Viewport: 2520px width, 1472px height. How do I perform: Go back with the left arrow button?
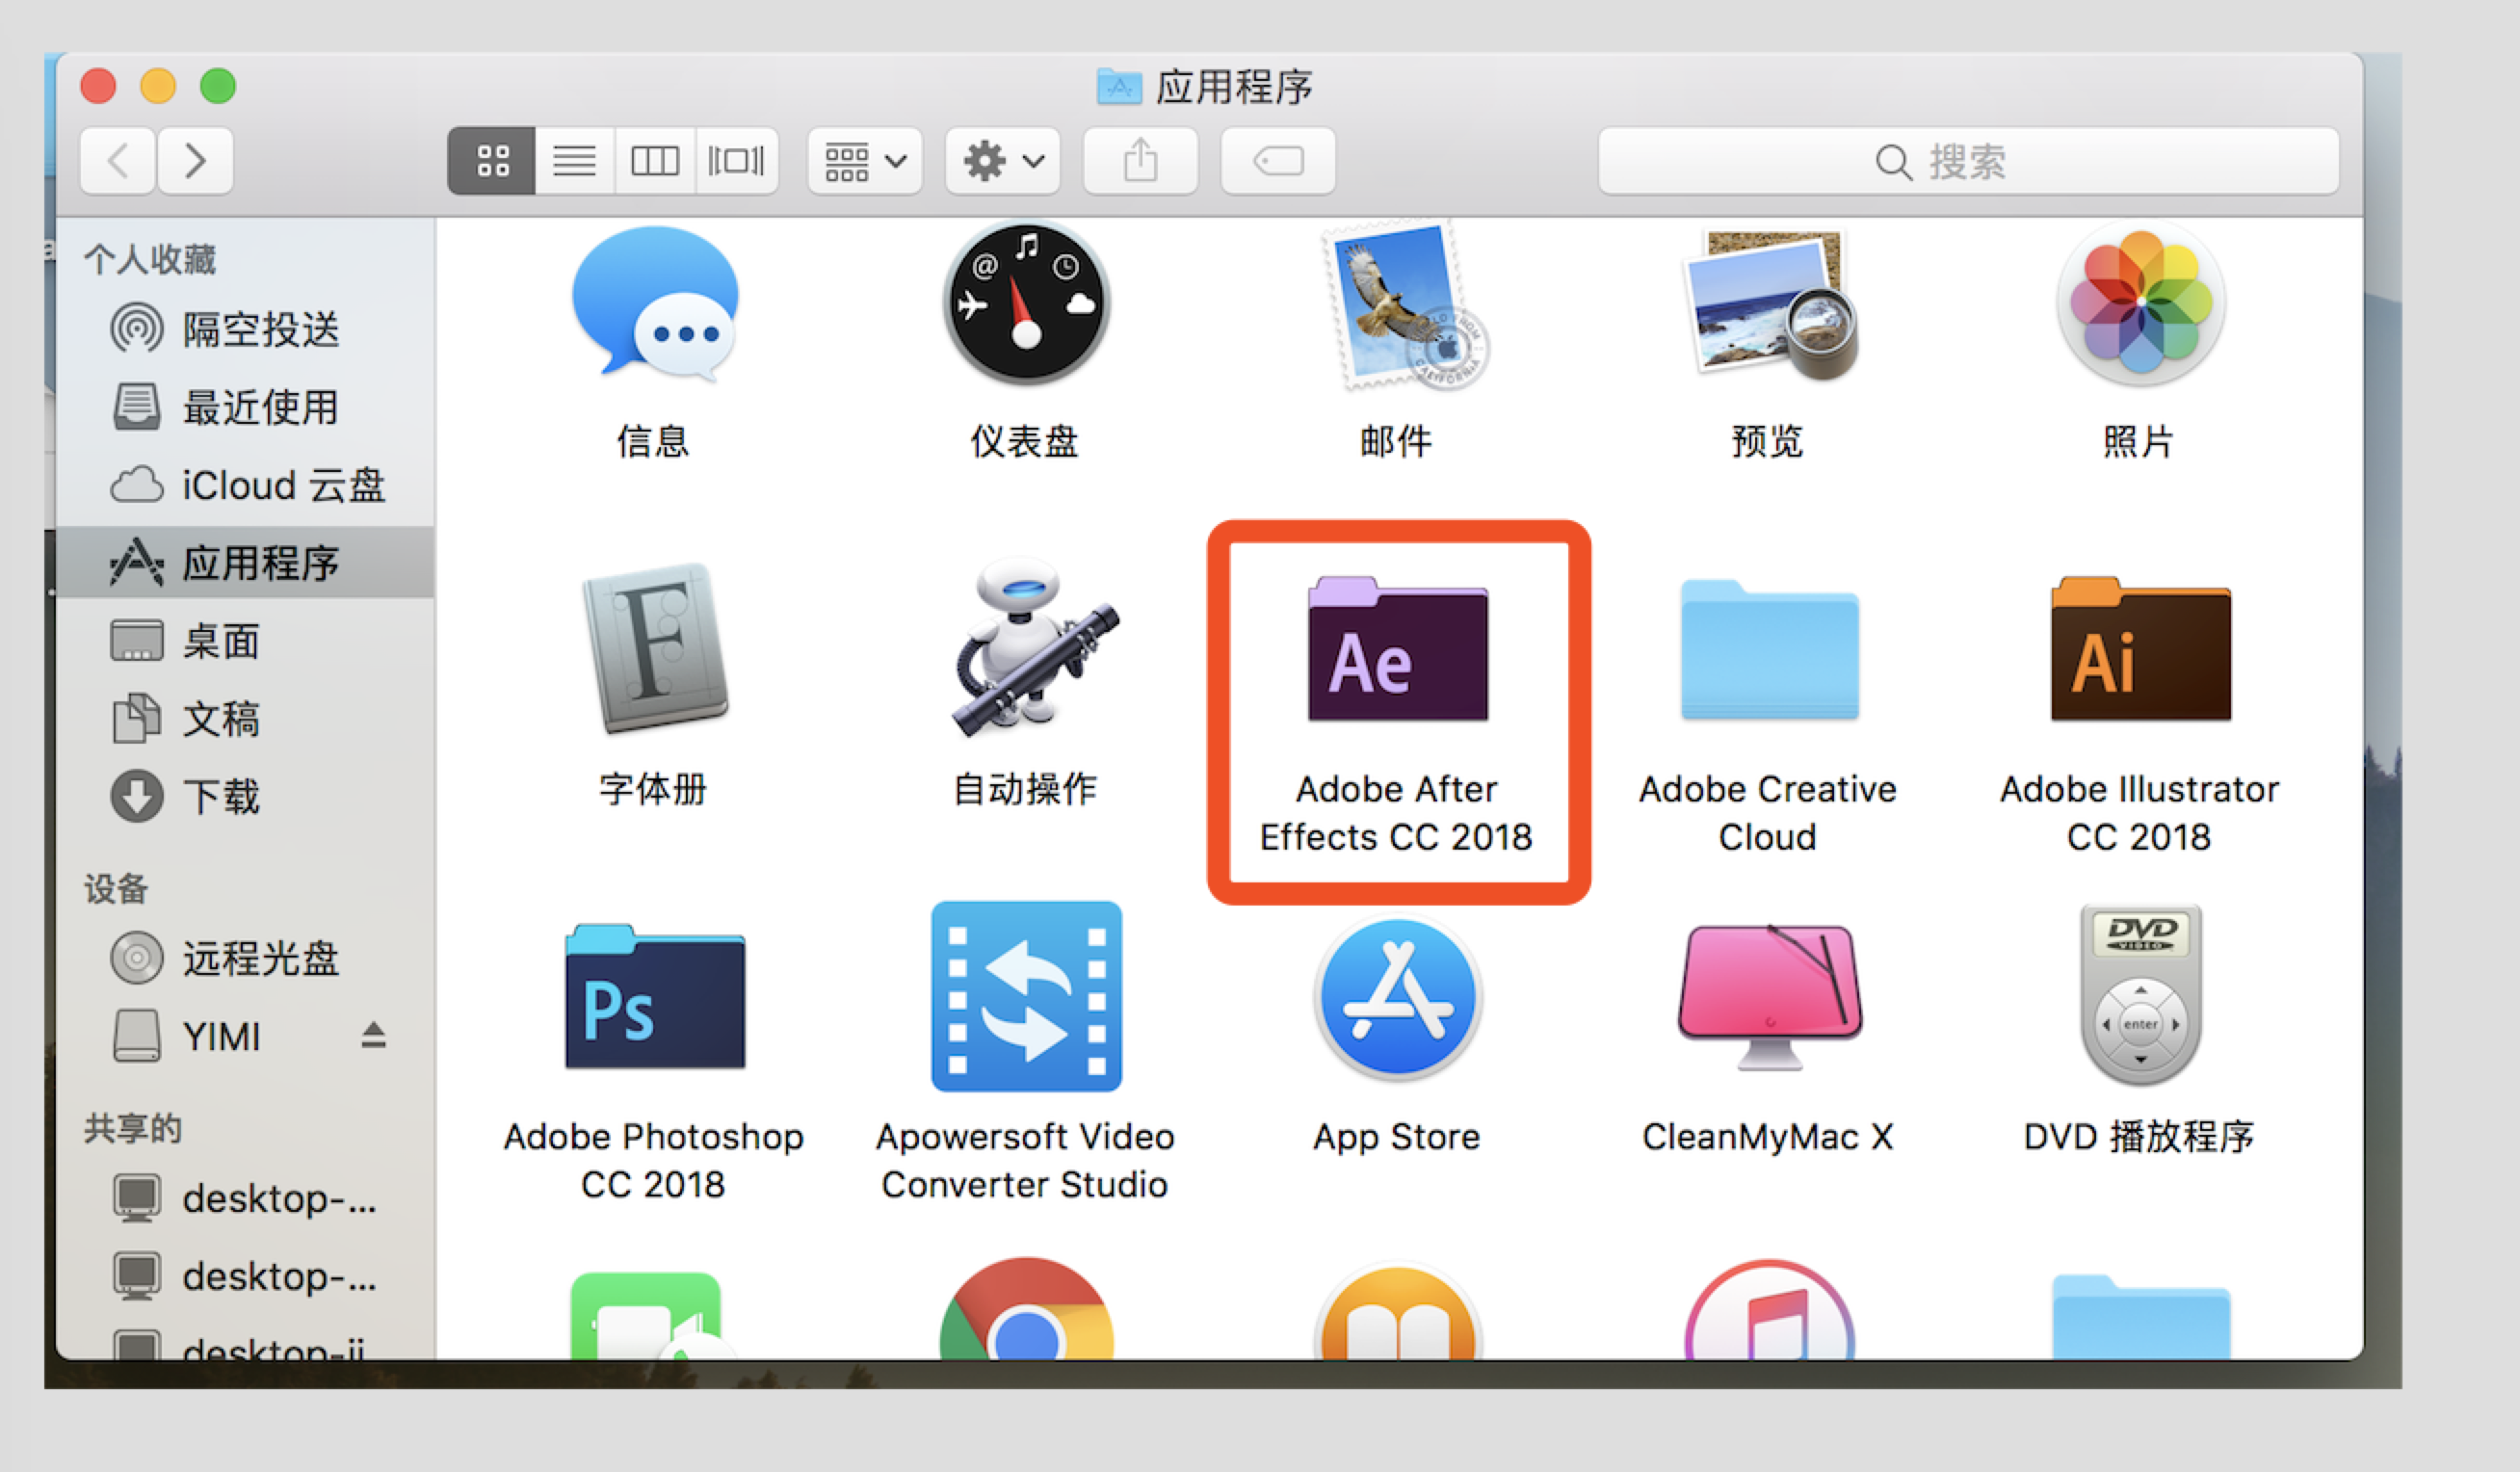click(118, 161)
